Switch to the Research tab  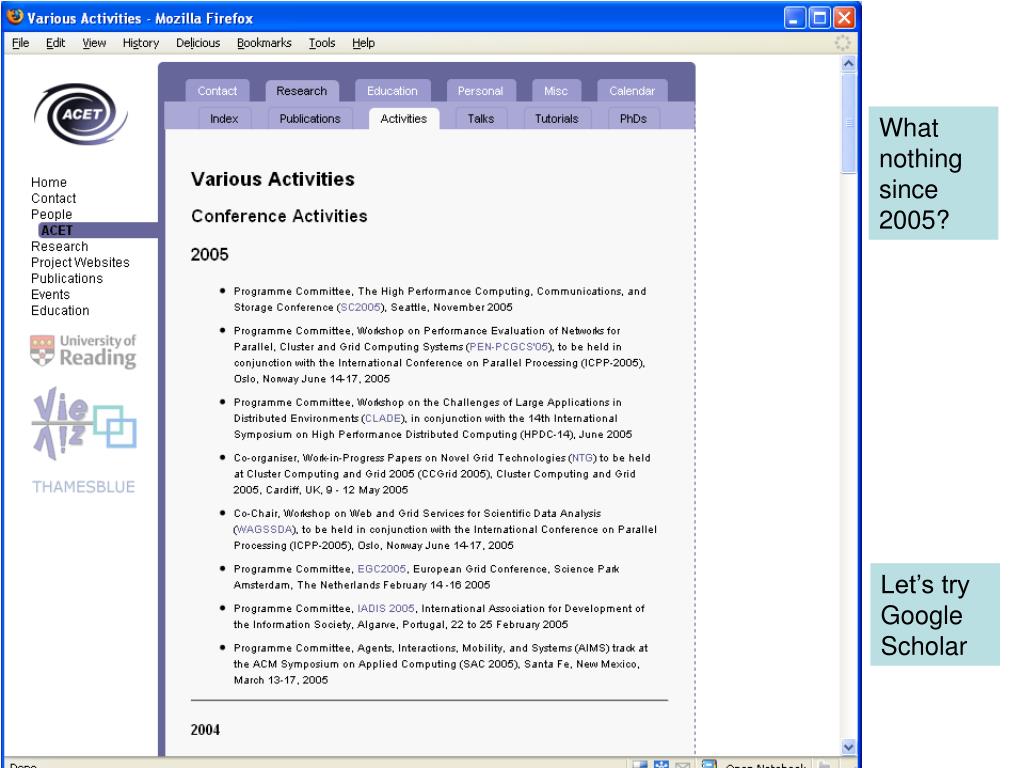(302, 91)
